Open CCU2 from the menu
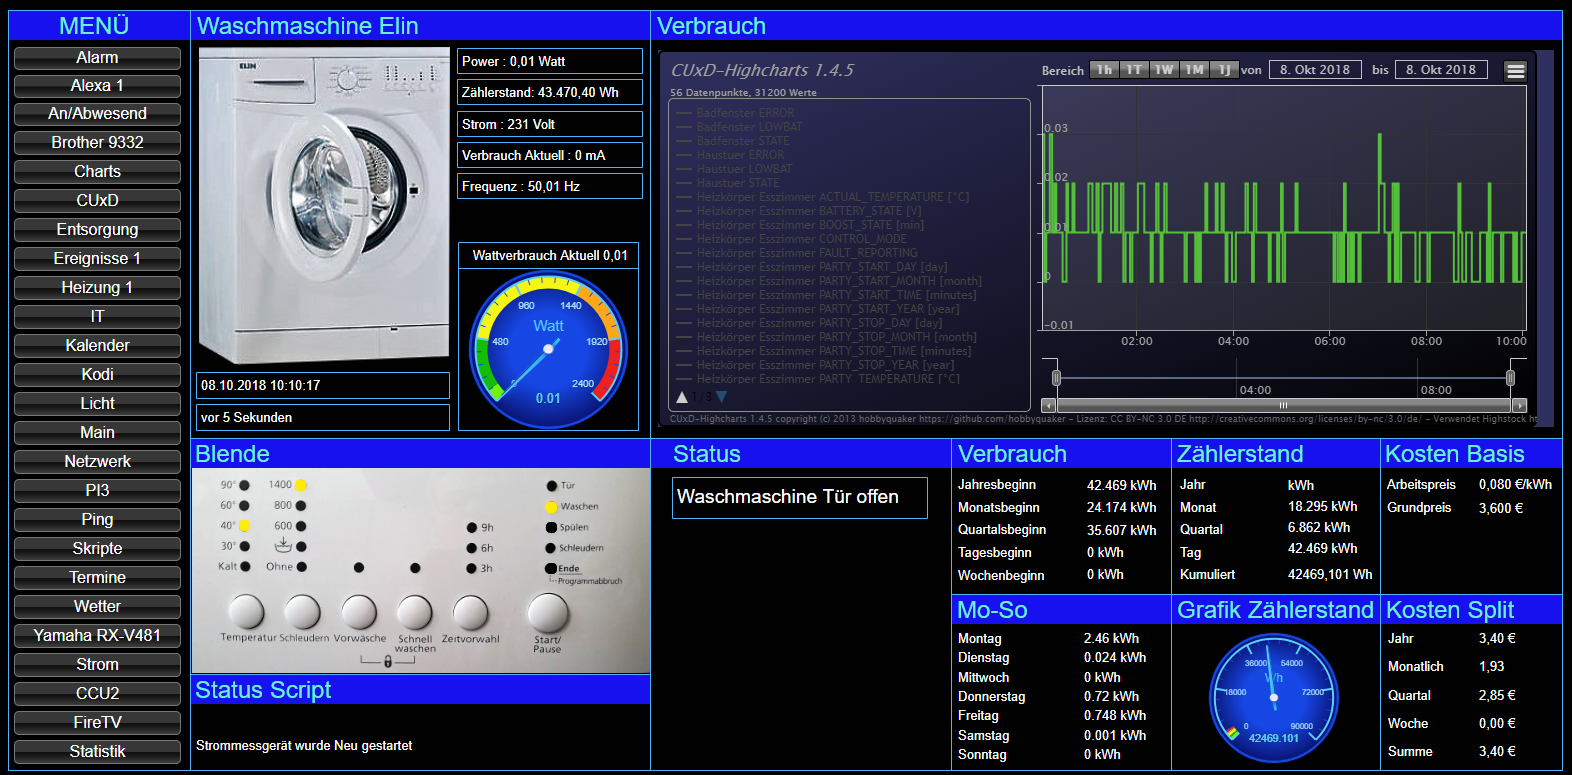Viewport: 1572px width, 775px height. pyautogui.click(x=97, y=694)
